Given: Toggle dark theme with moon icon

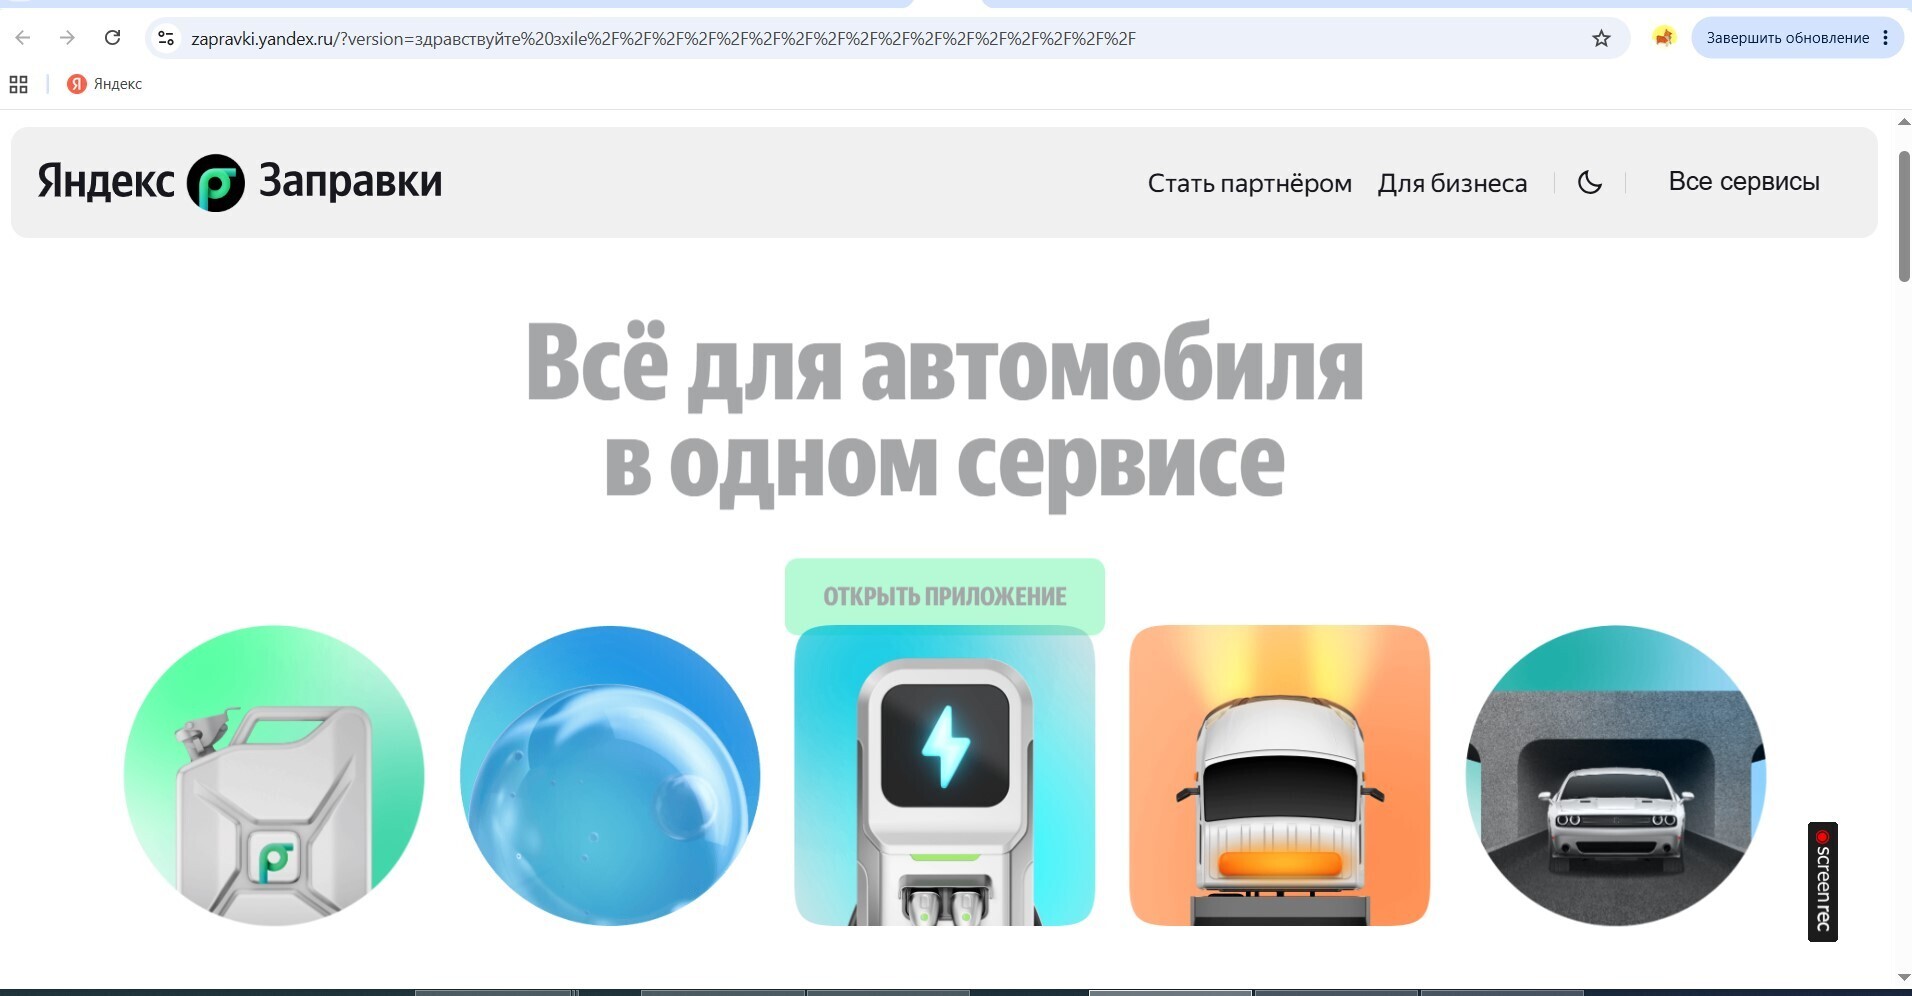Looking at the screenshot, I should click(x=1589, y=182).
